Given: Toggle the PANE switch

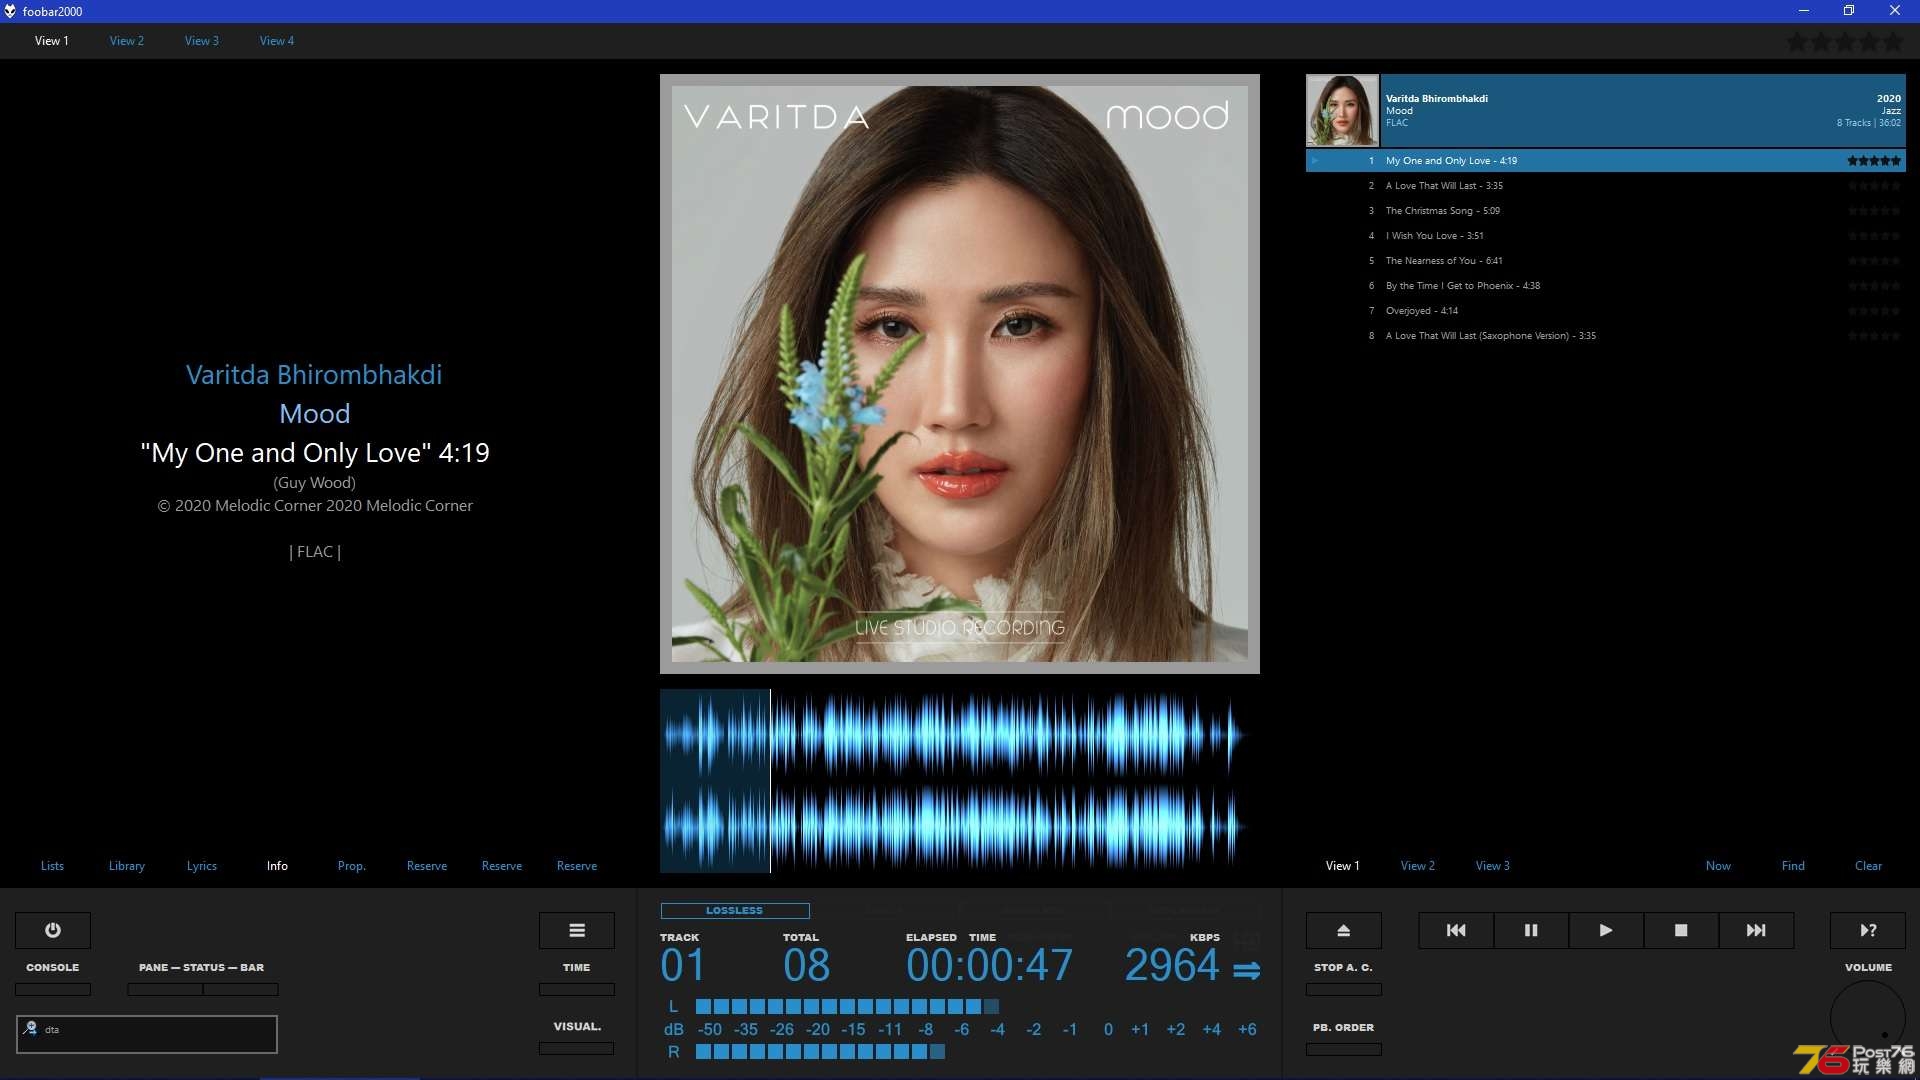Looking at the screenshot, I should [x=165, y=990].
